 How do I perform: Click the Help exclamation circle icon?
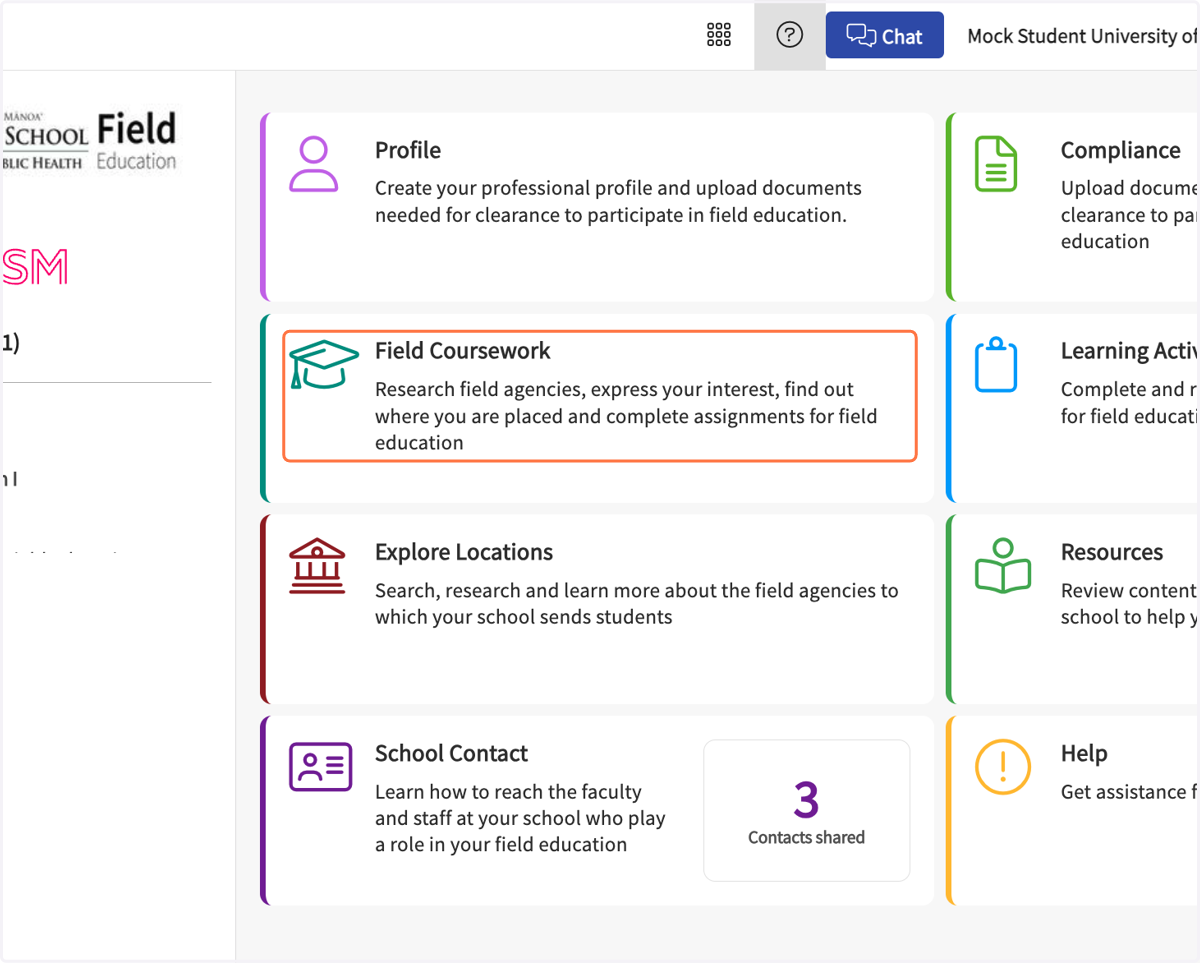pyautogui.click(x=1002, y=768)
